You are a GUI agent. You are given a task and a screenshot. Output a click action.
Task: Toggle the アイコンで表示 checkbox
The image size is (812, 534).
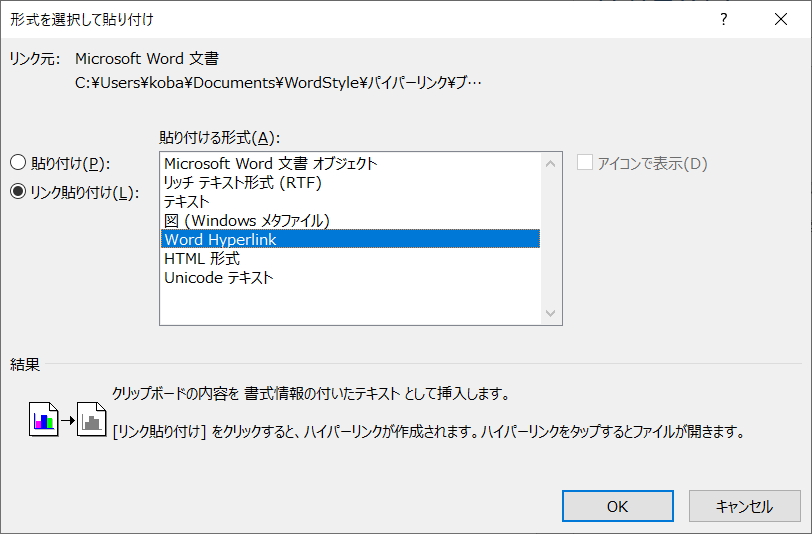[585, 163]
